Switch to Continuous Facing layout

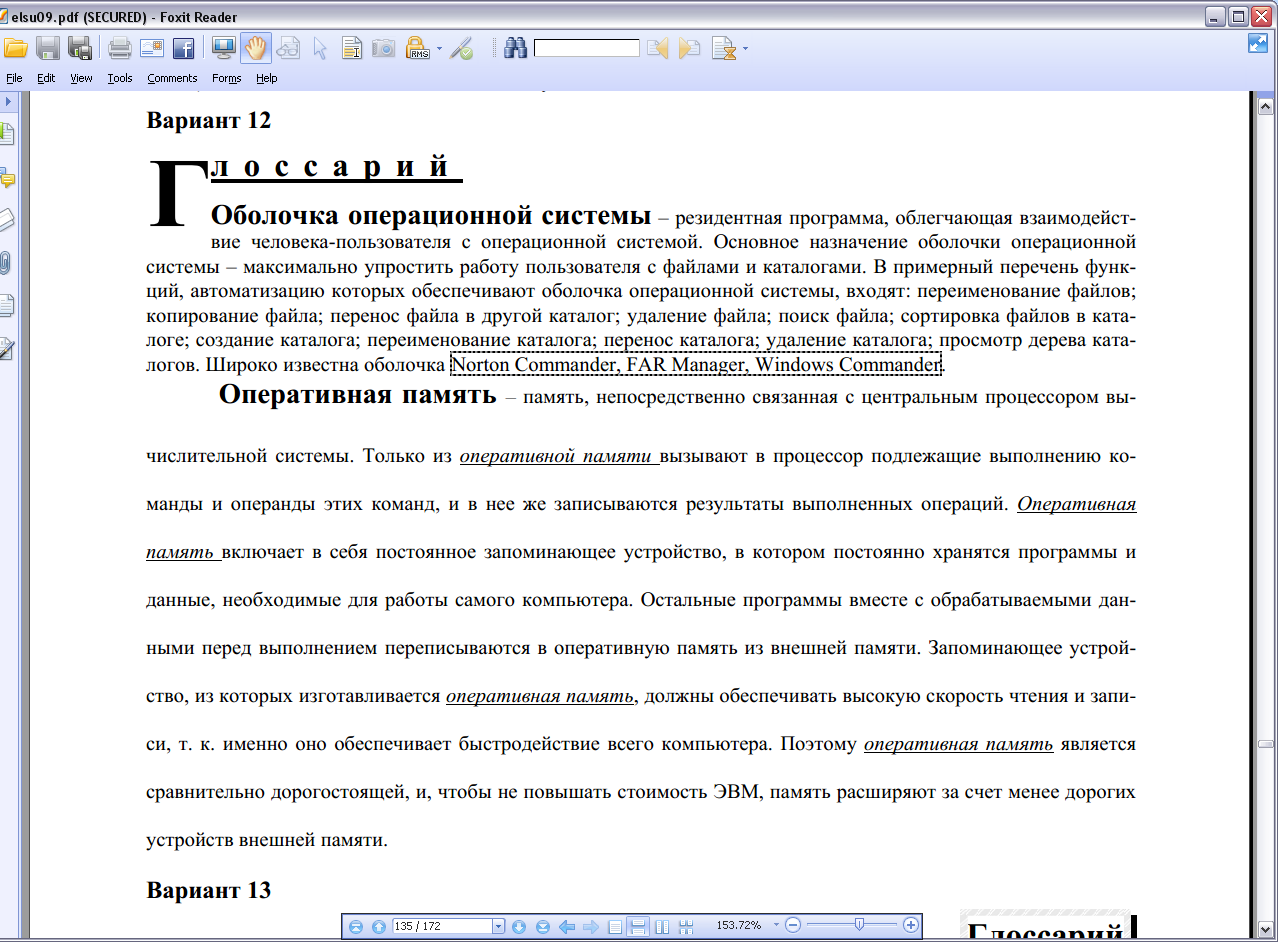[686, 927]
